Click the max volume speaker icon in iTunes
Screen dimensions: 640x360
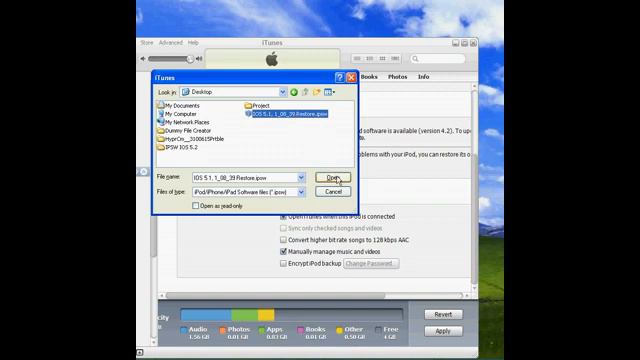(199, 59)
